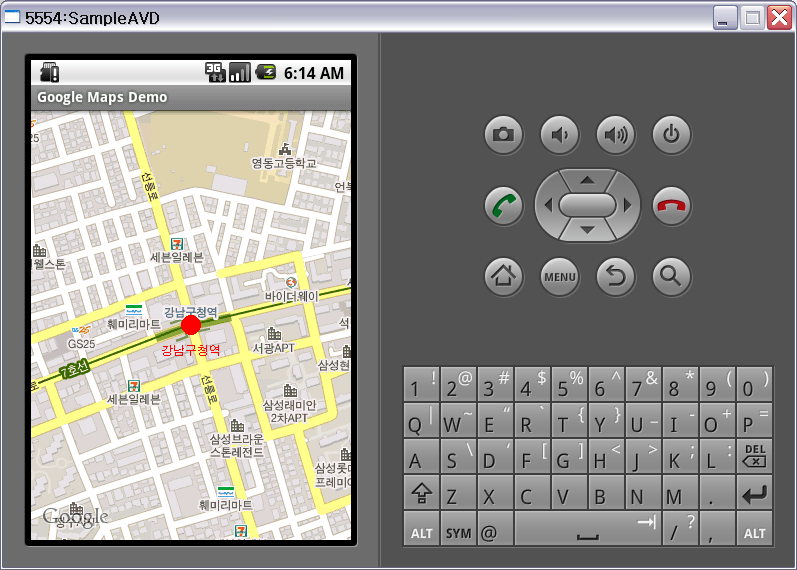This screenshot has height=570, width=797.
Task: Click the Q key
Action: [421, 420]
